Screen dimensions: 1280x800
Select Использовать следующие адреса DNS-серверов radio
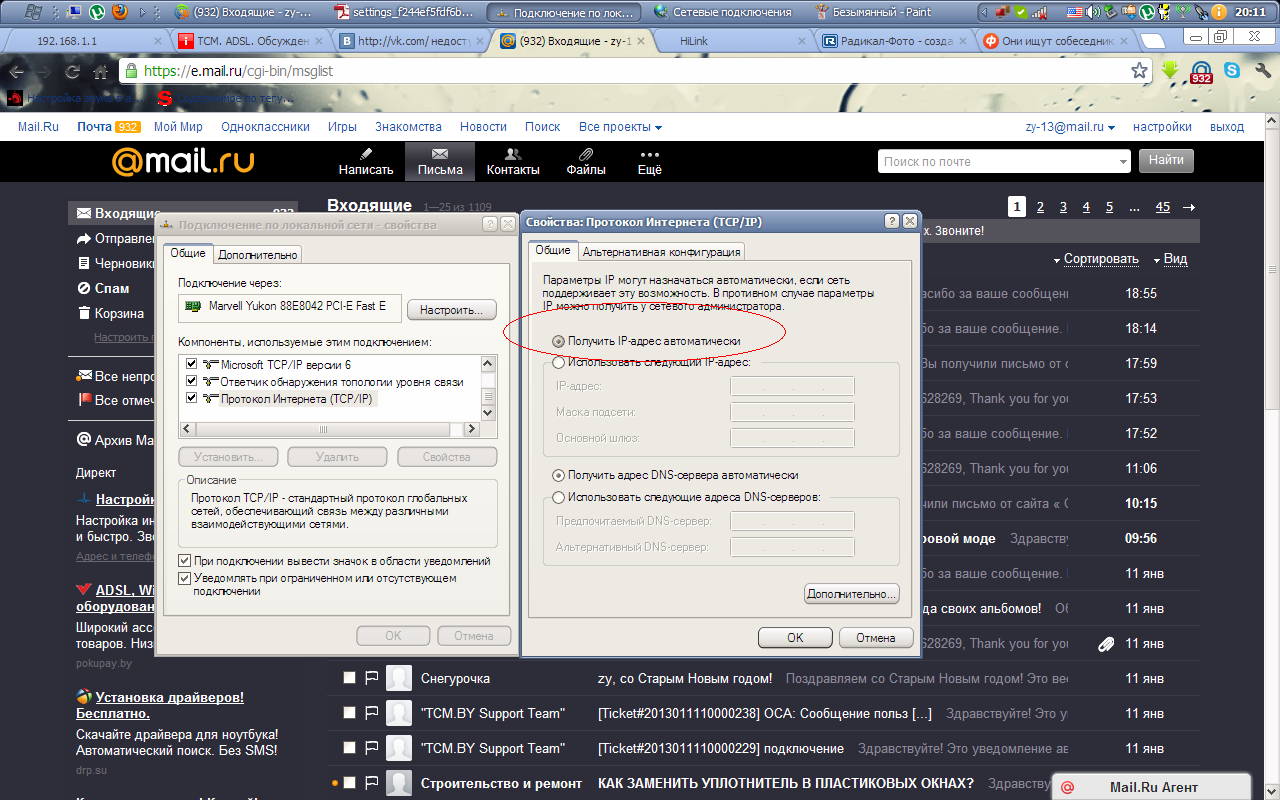[x=558, y=496]
